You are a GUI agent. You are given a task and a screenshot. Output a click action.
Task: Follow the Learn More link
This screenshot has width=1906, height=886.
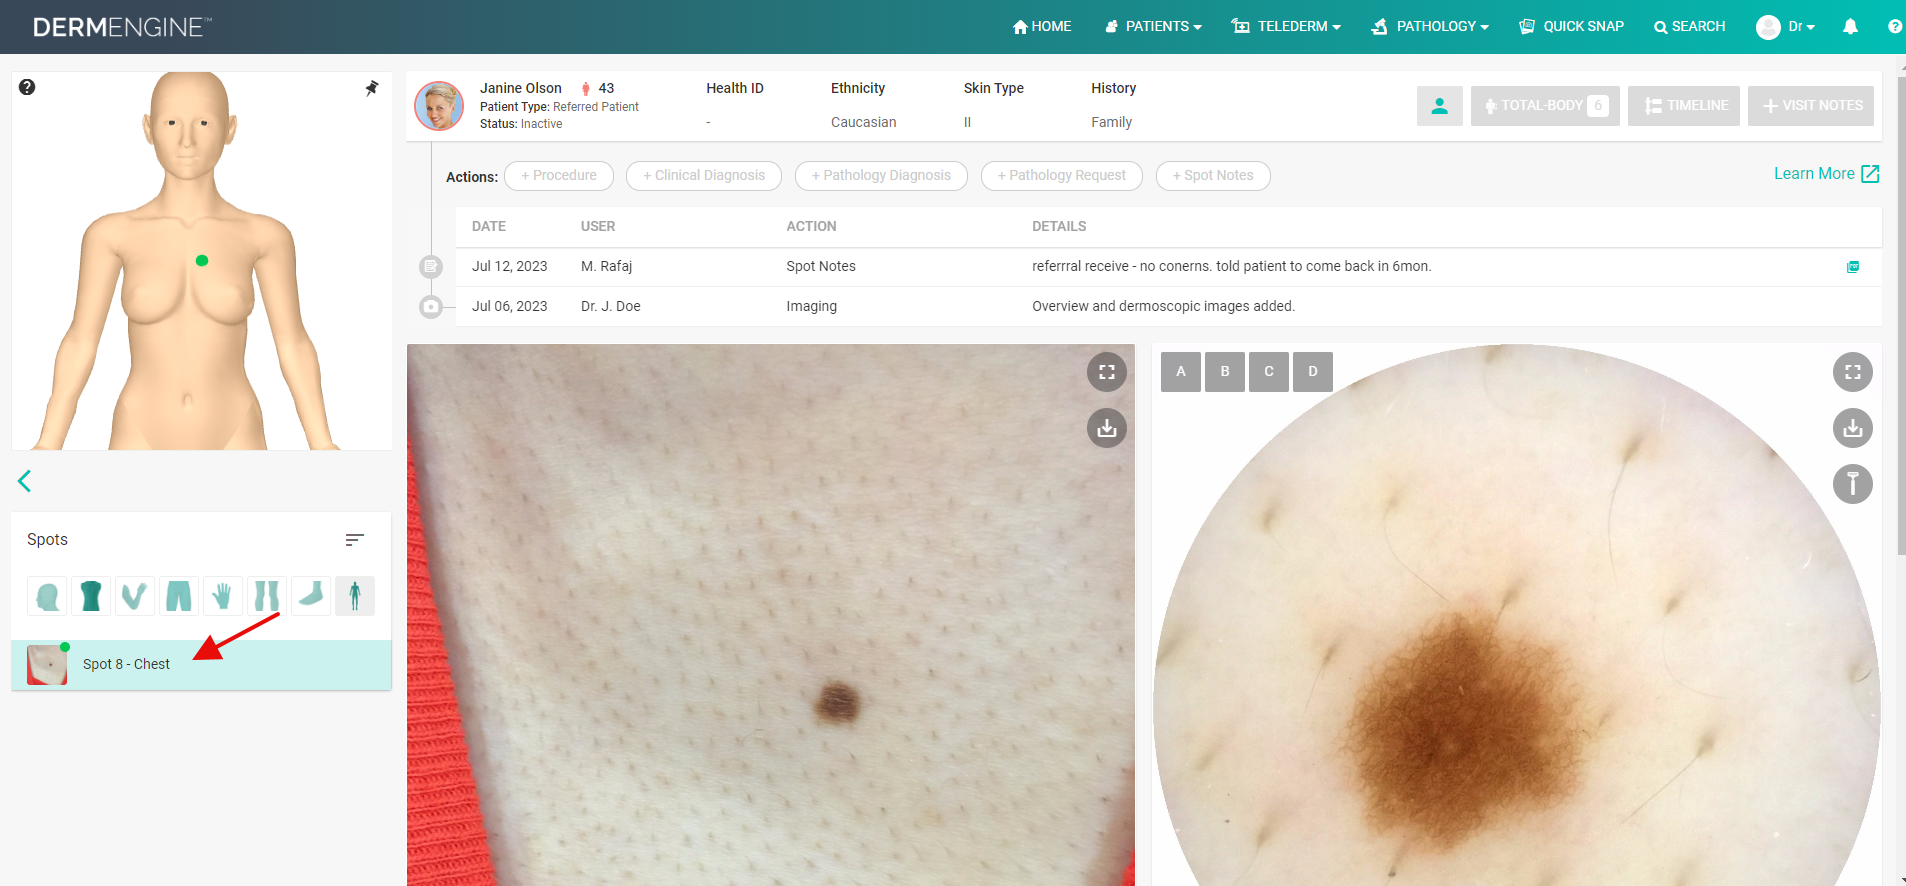pyautogui.click(x=1826, y=174)
